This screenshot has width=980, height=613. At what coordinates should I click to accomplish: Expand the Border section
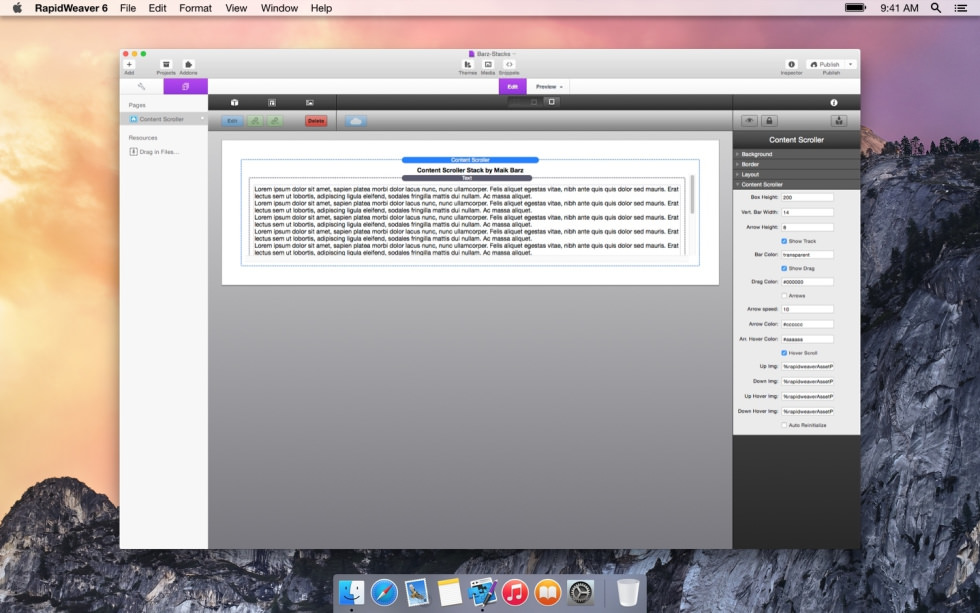coord(796,164)
